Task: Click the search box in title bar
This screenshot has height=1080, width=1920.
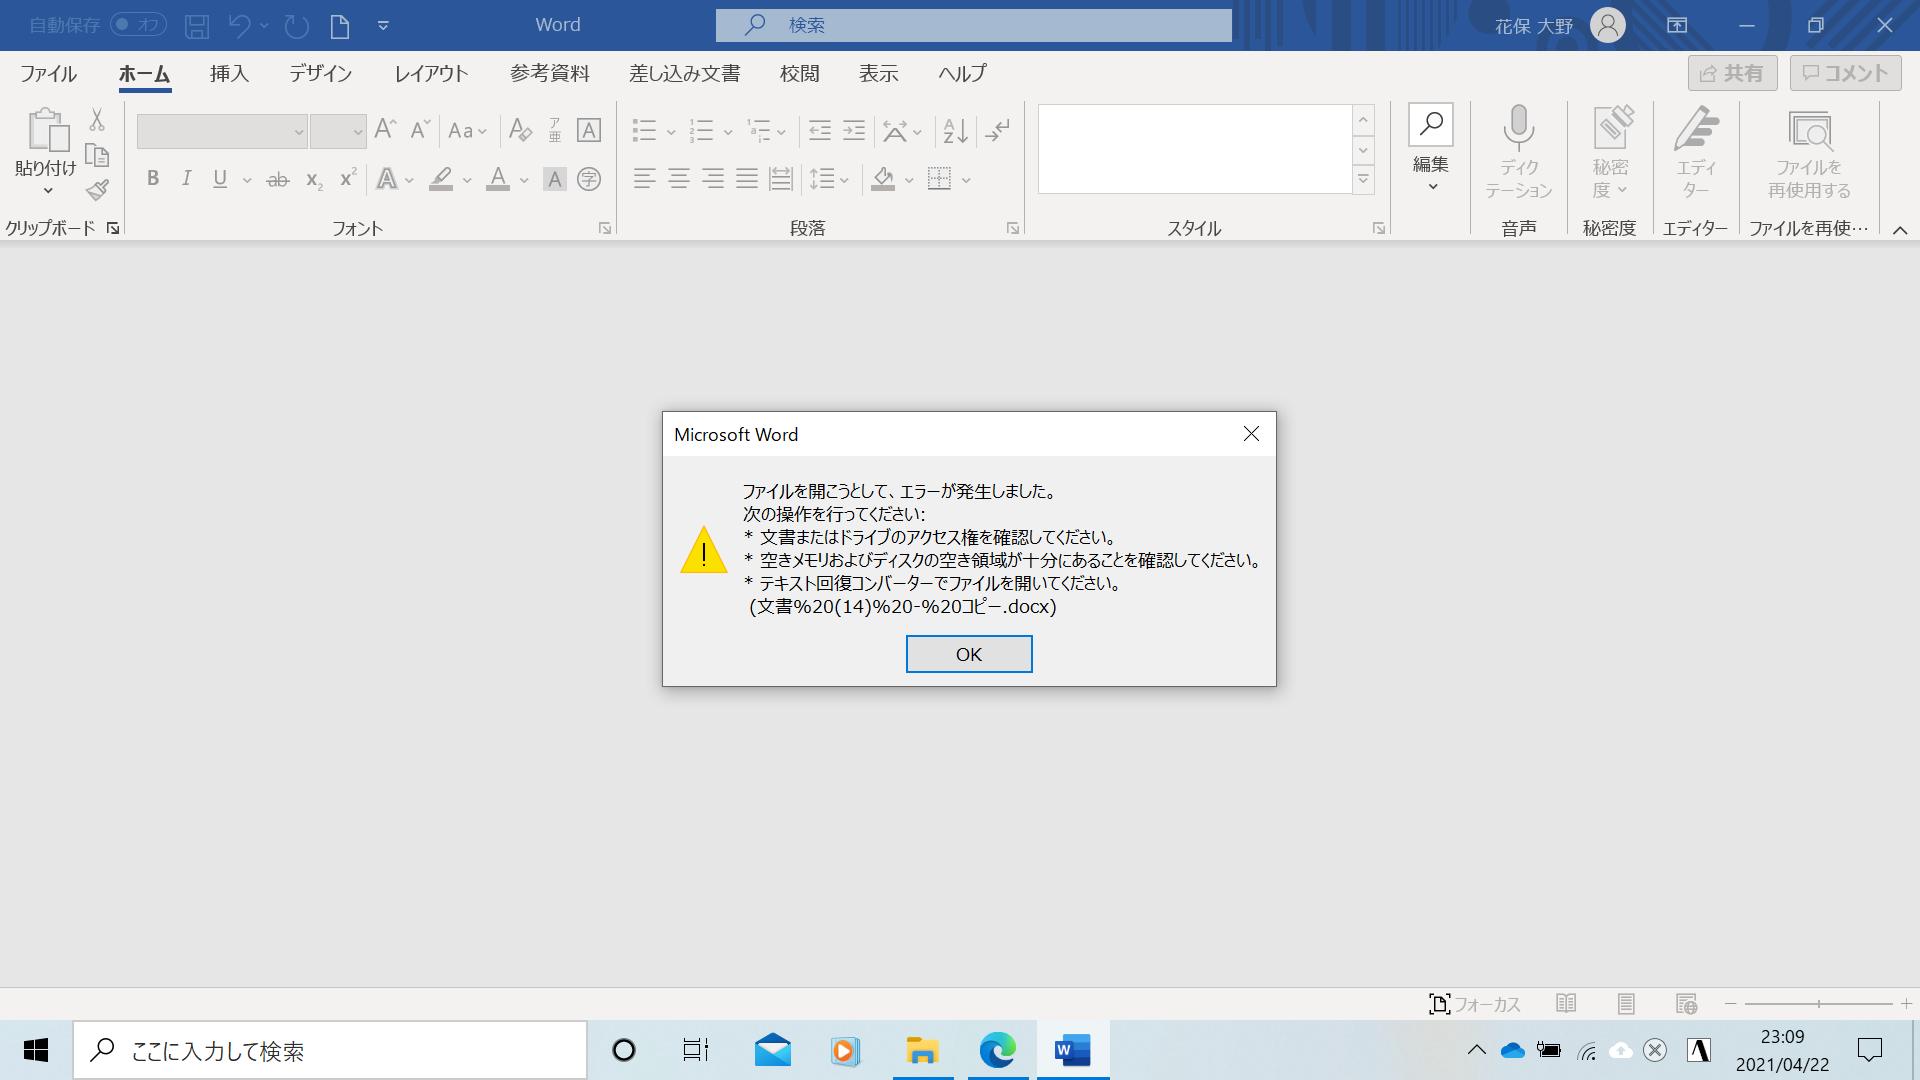Action: (973, 25)
